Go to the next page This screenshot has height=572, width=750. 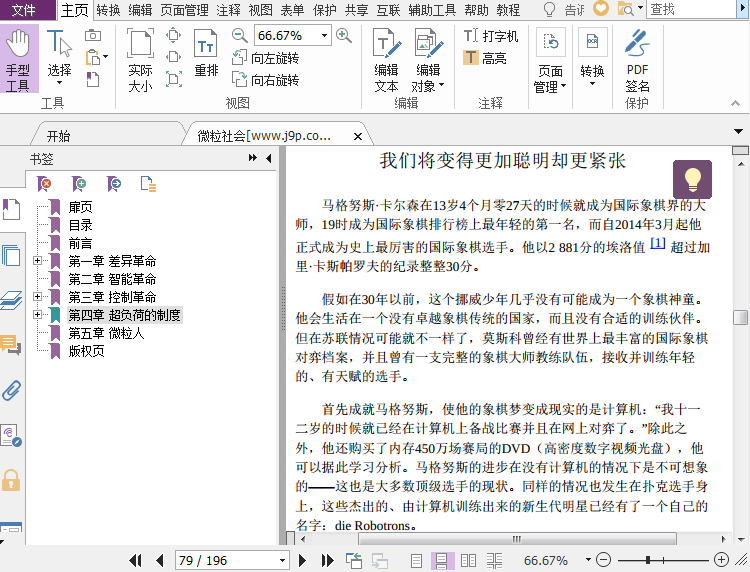tap(302, 560)
